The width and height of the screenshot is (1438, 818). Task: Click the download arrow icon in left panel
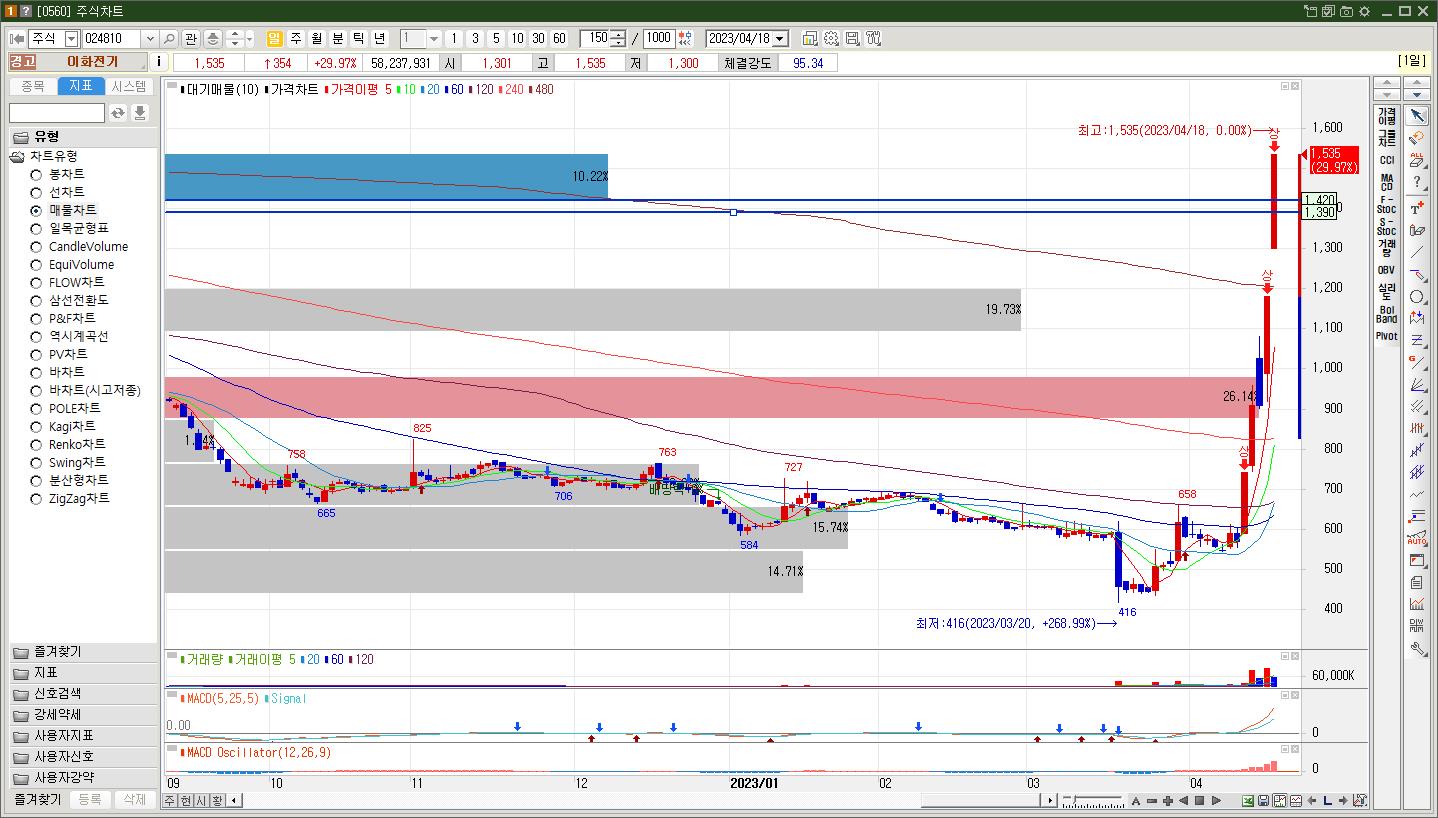140,113
